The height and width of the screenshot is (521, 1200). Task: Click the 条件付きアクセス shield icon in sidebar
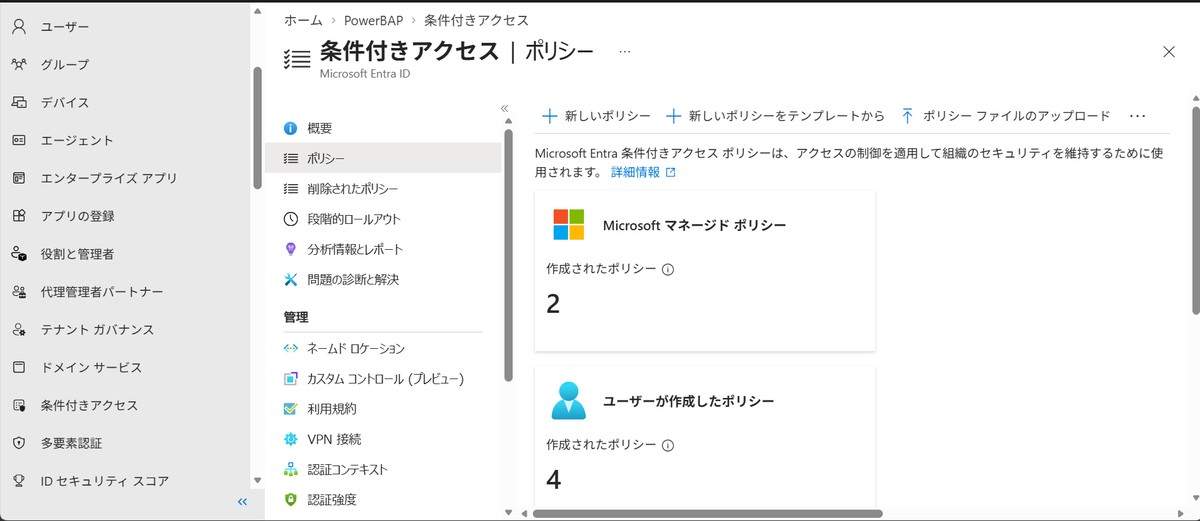pos(18,406)
